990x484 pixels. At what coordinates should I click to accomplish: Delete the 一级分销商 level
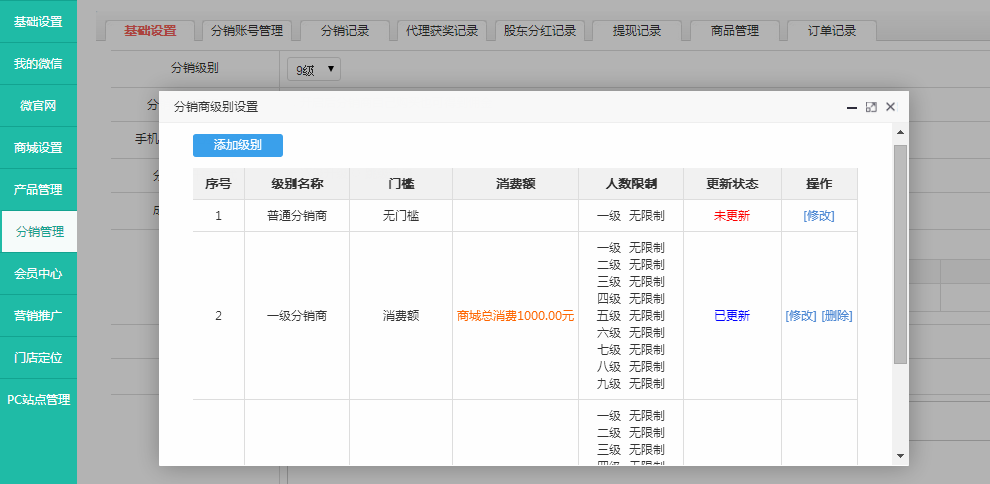(x=837, y=316)
